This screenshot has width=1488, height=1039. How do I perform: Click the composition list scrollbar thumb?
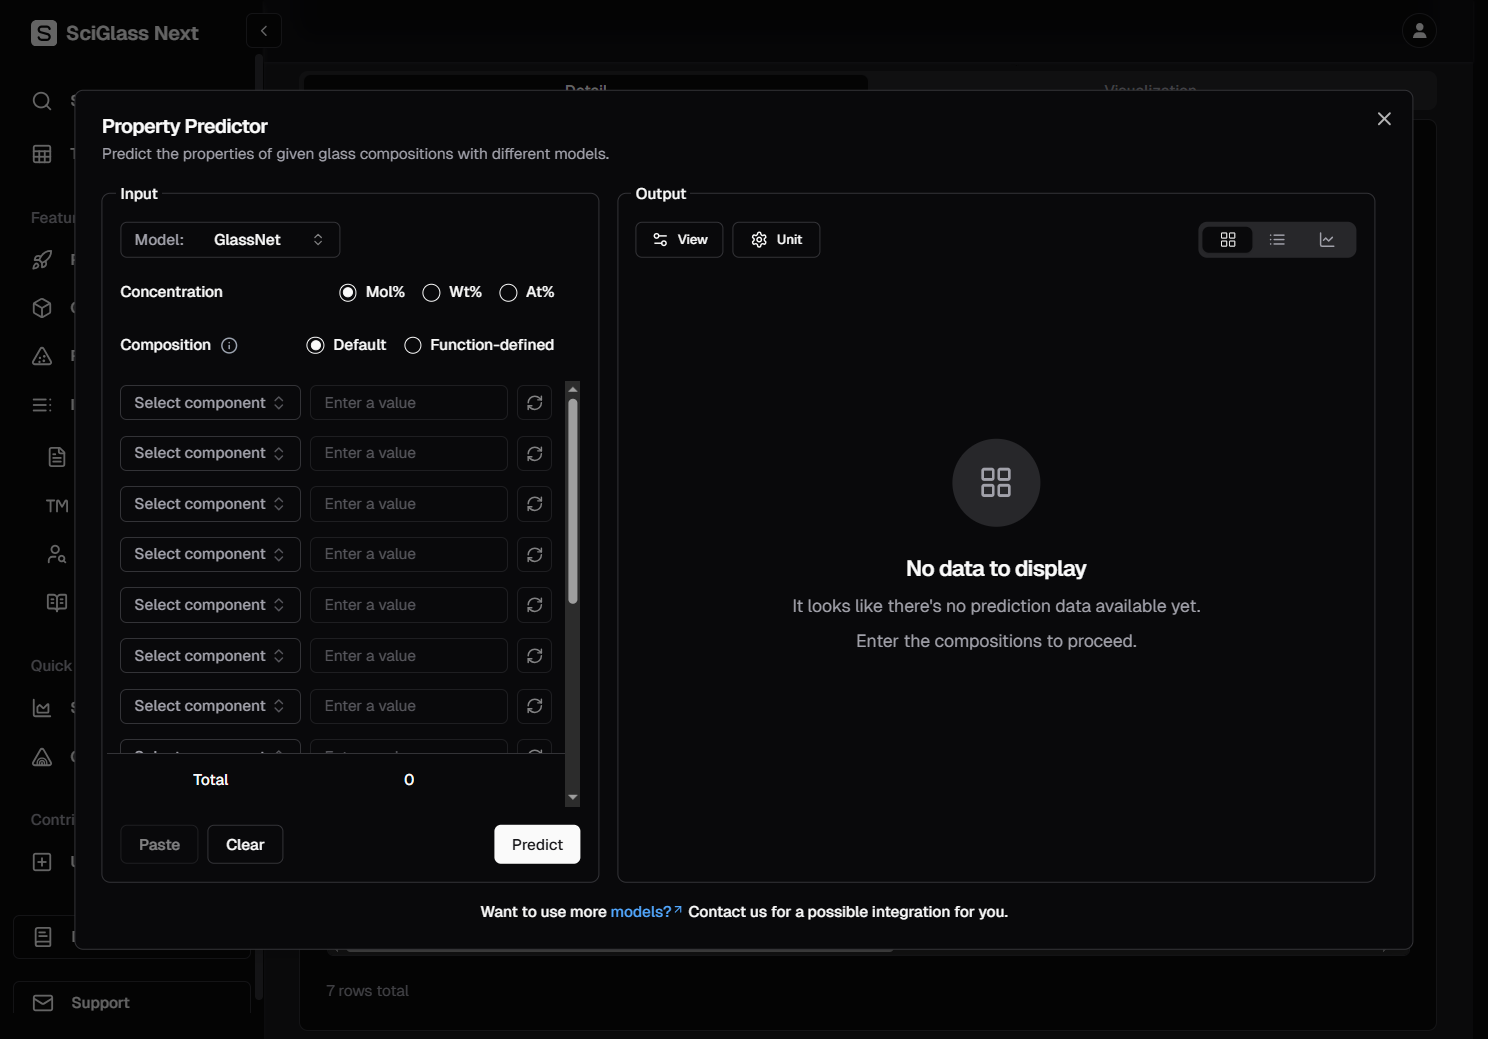pos(573,500)
